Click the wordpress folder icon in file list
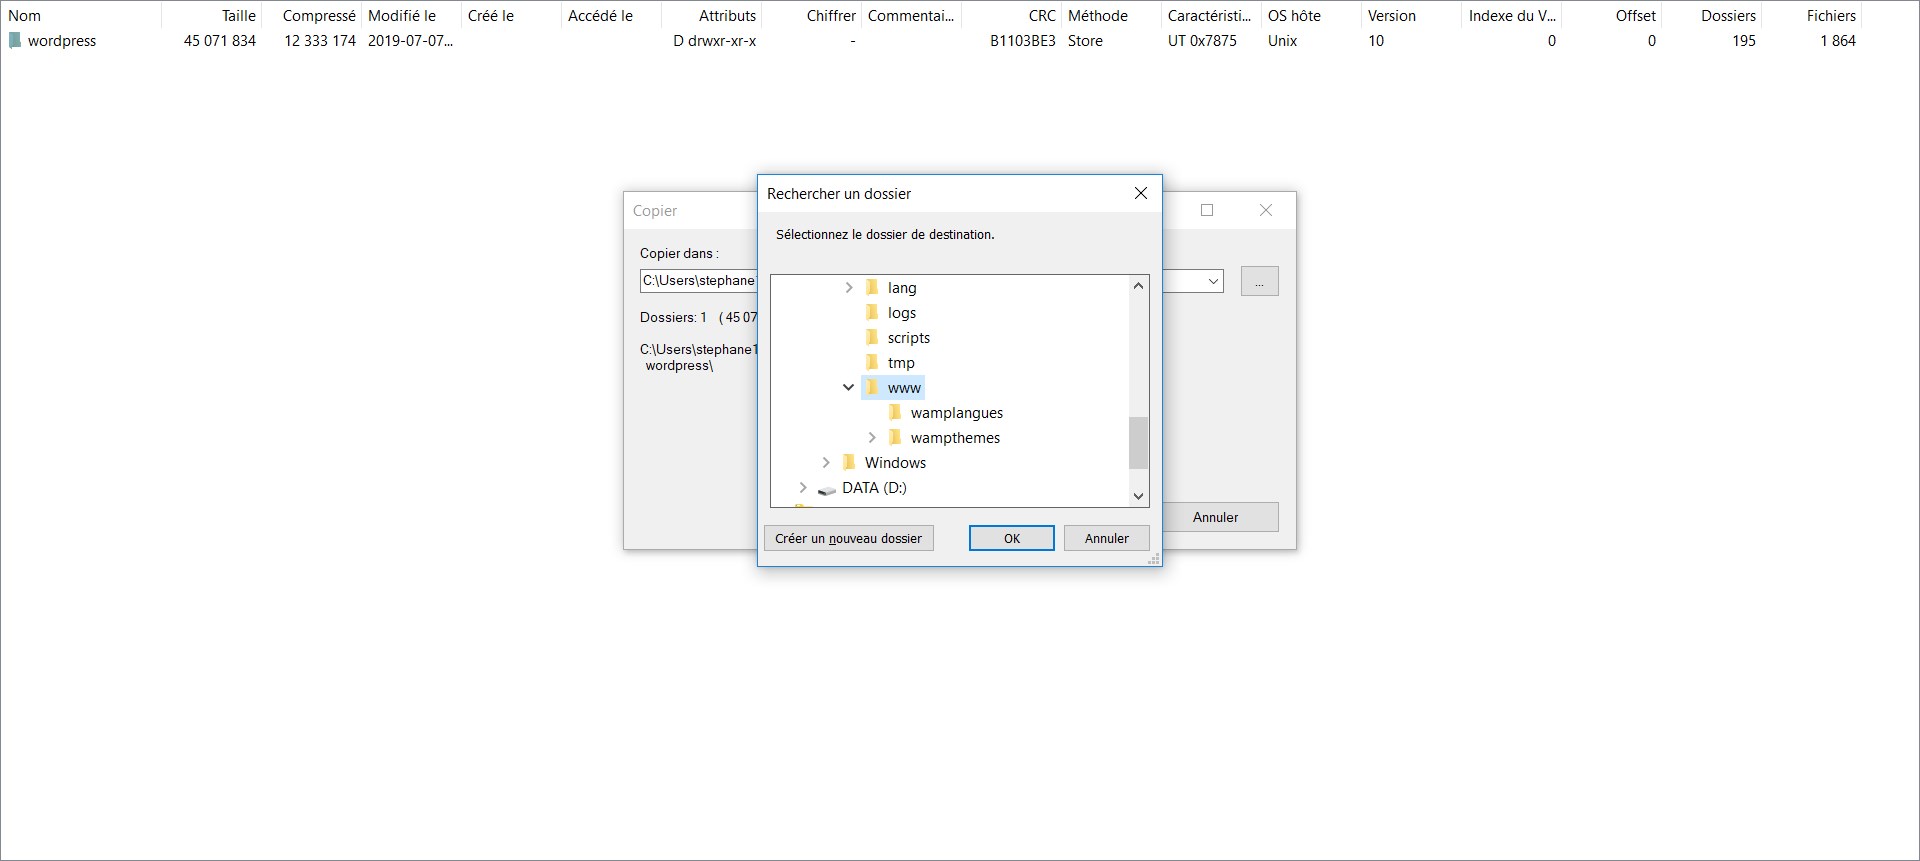This screenshot has width=1920, height=861. (15, 41)
